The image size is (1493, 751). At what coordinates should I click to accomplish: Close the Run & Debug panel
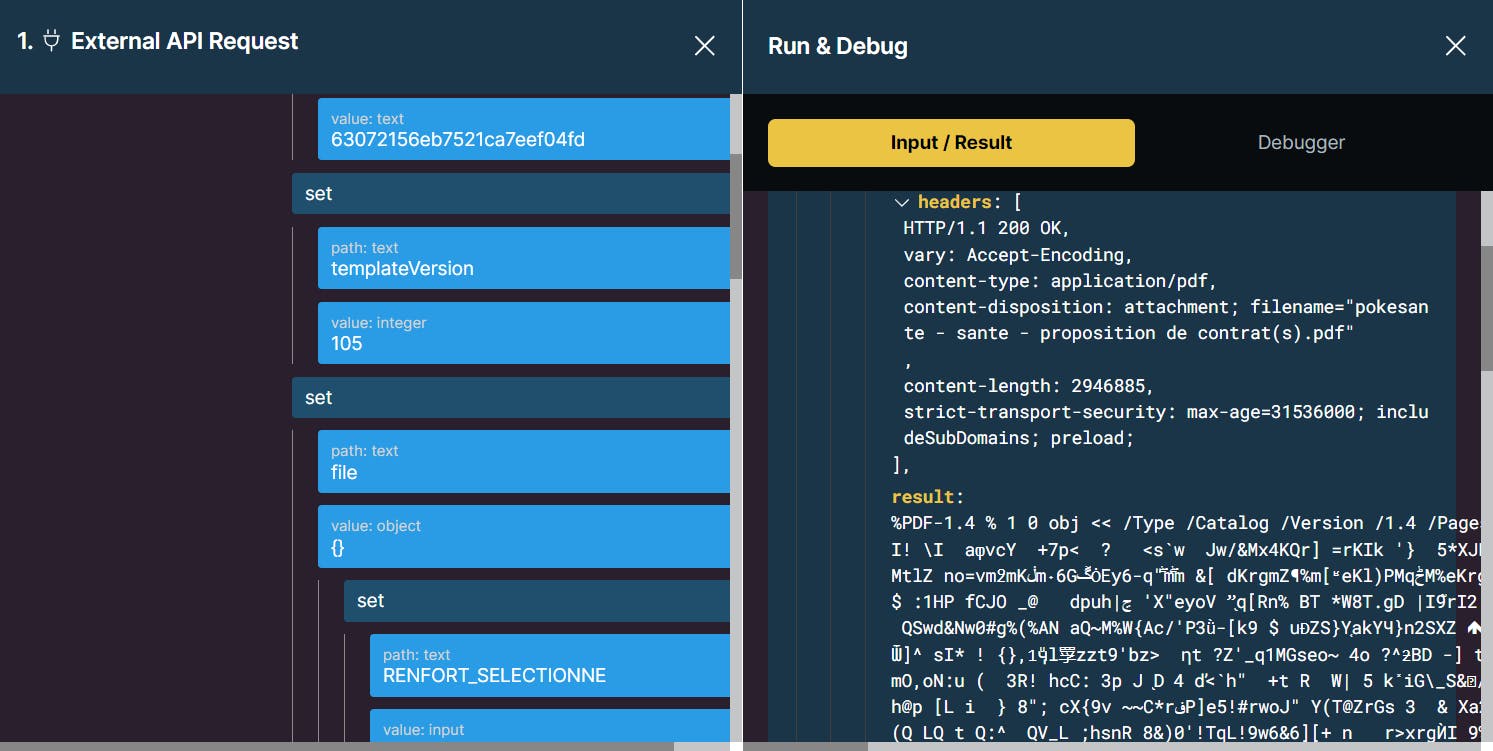1455,46
